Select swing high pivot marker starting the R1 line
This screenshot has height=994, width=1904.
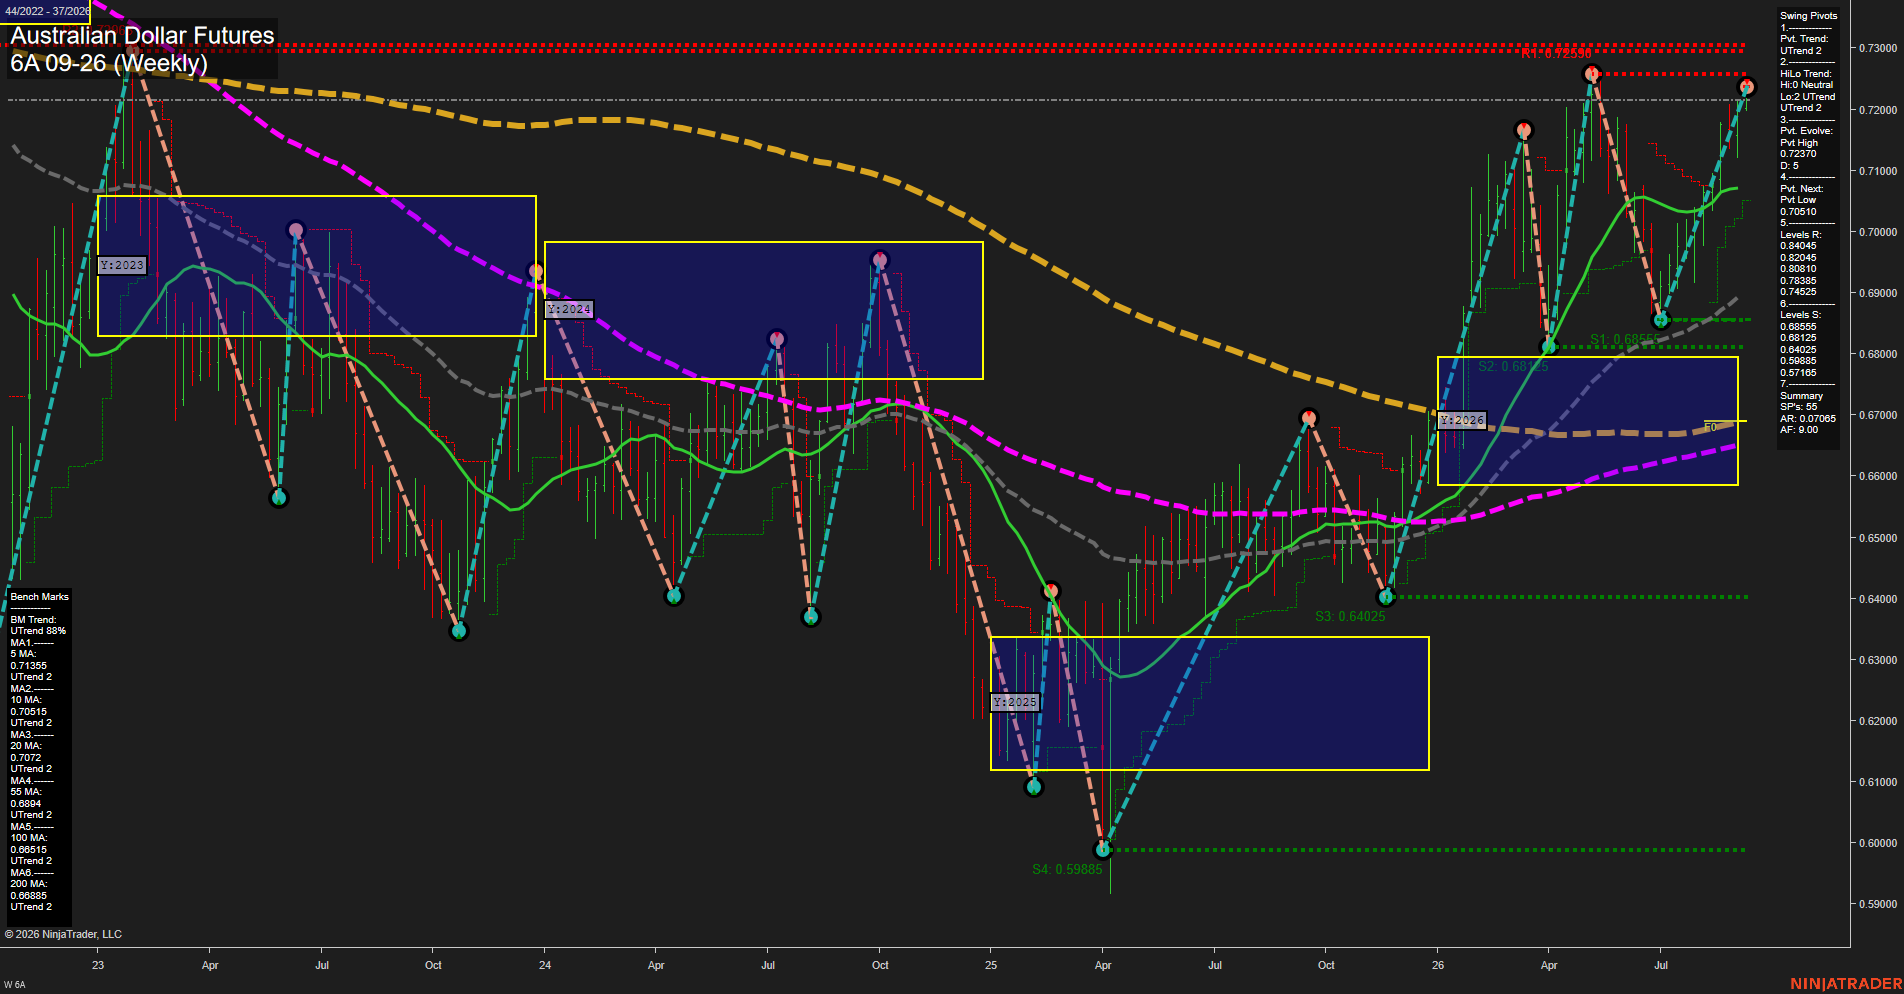pyautogui.click(x=1592, y=74)
